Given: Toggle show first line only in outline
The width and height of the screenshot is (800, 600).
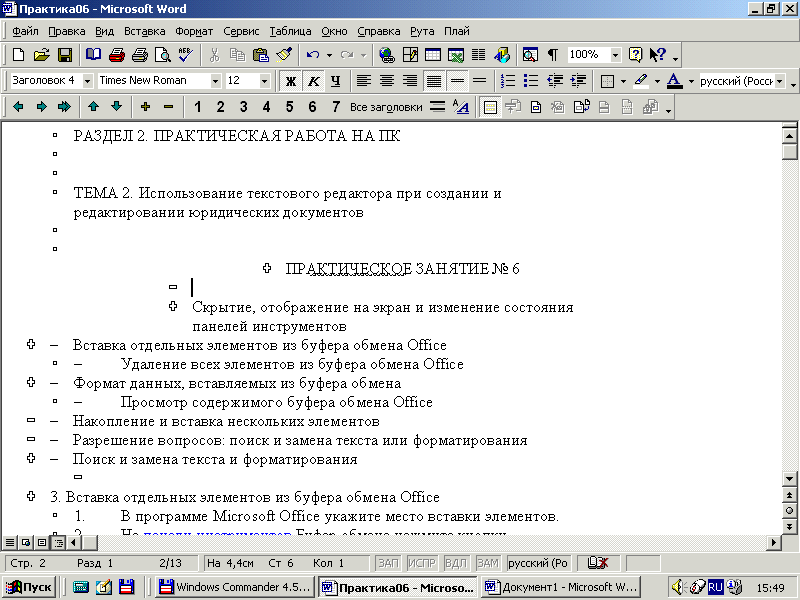Looking at the screenshot, I should click(437, 107).
